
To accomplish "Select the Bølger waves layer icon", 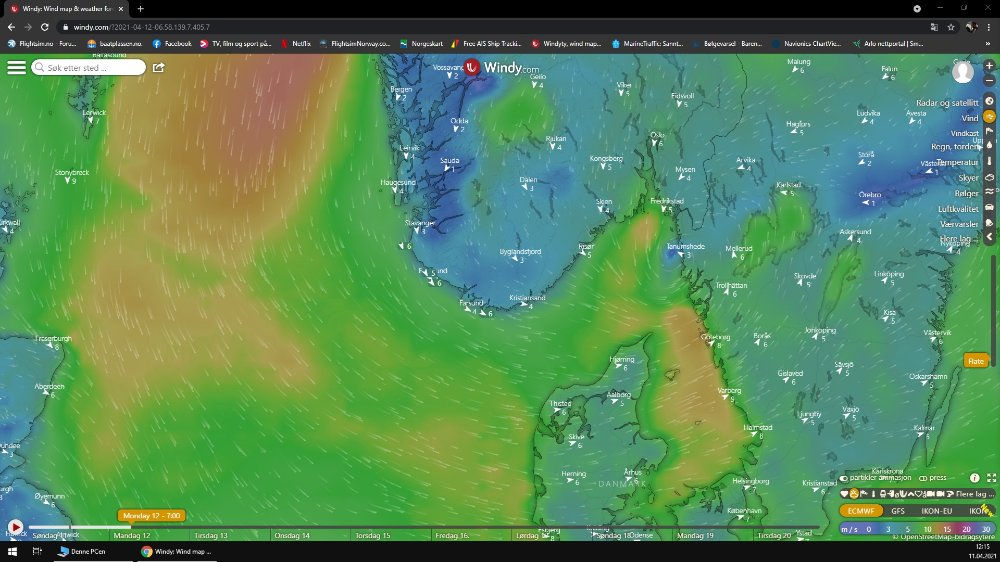I will (x=989, y=192).
